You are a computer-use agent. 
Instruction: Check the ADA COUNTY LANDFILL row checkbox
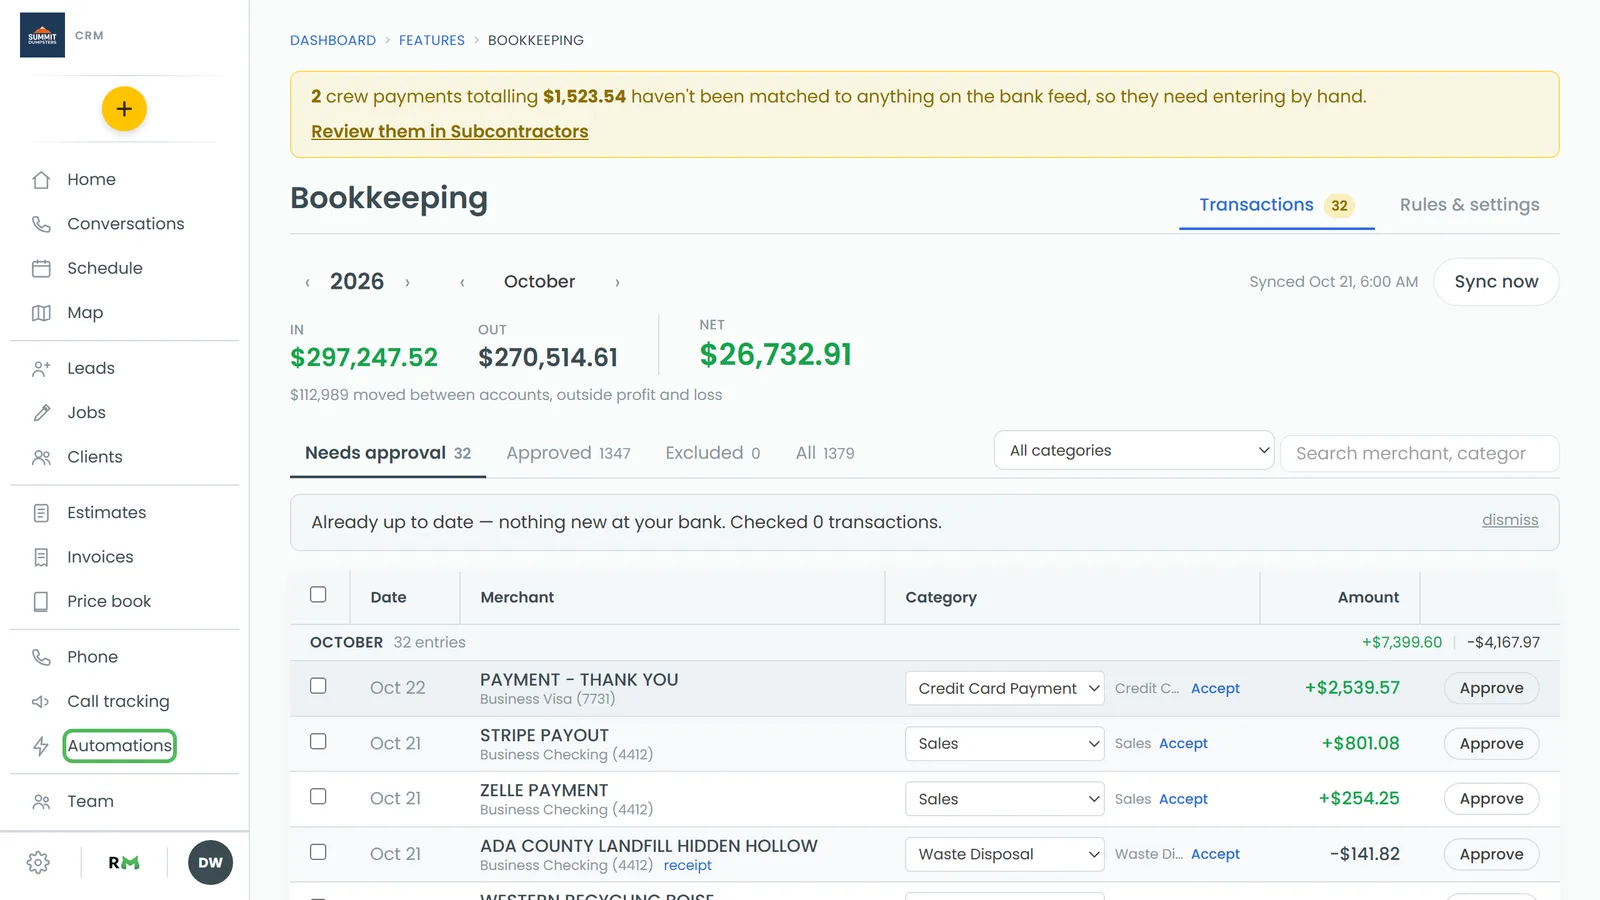pyautogui.click(x=318, y=852)
